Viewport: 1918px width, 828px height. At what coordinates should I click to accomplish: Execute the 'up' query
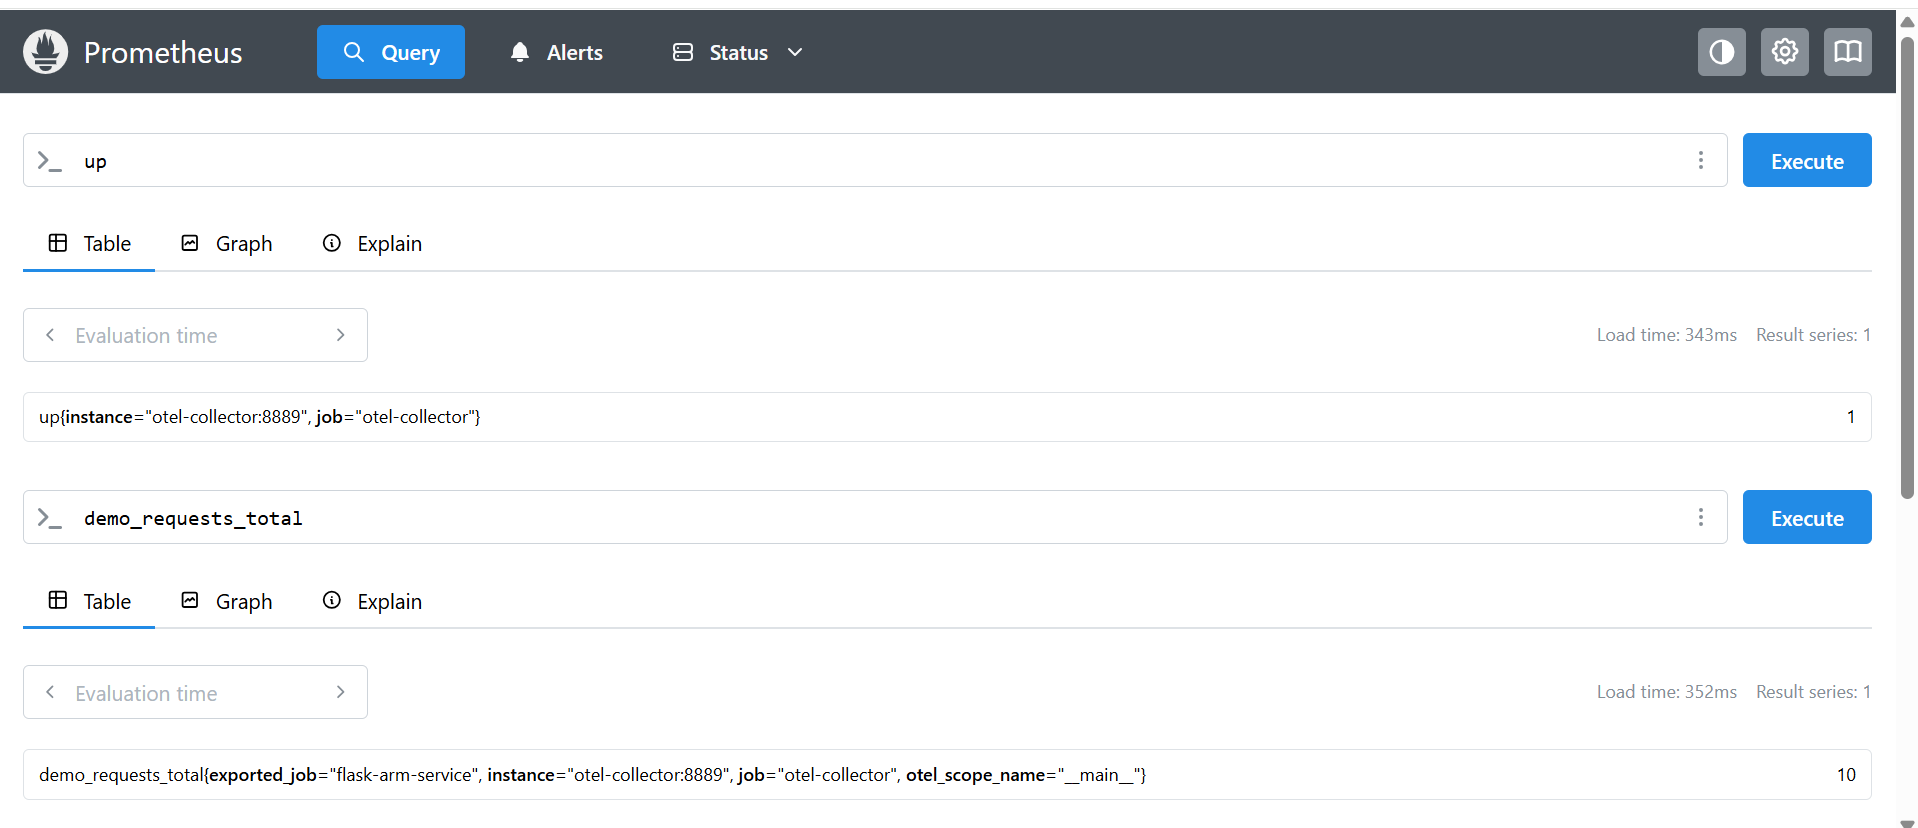pyautogui.click(x=1807, y=160)
